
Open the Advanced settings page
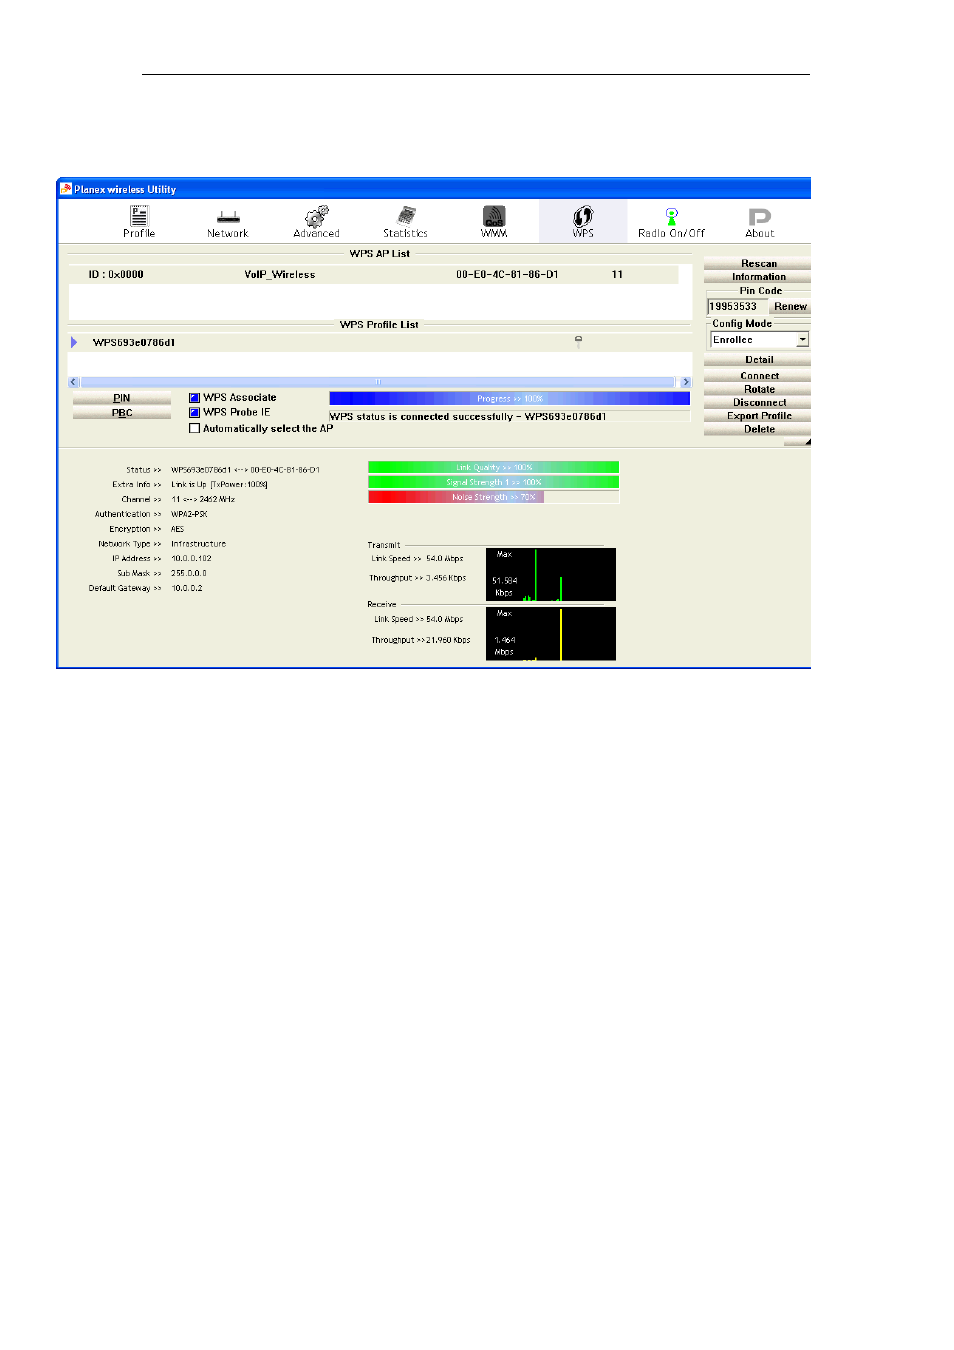[316, 221]
